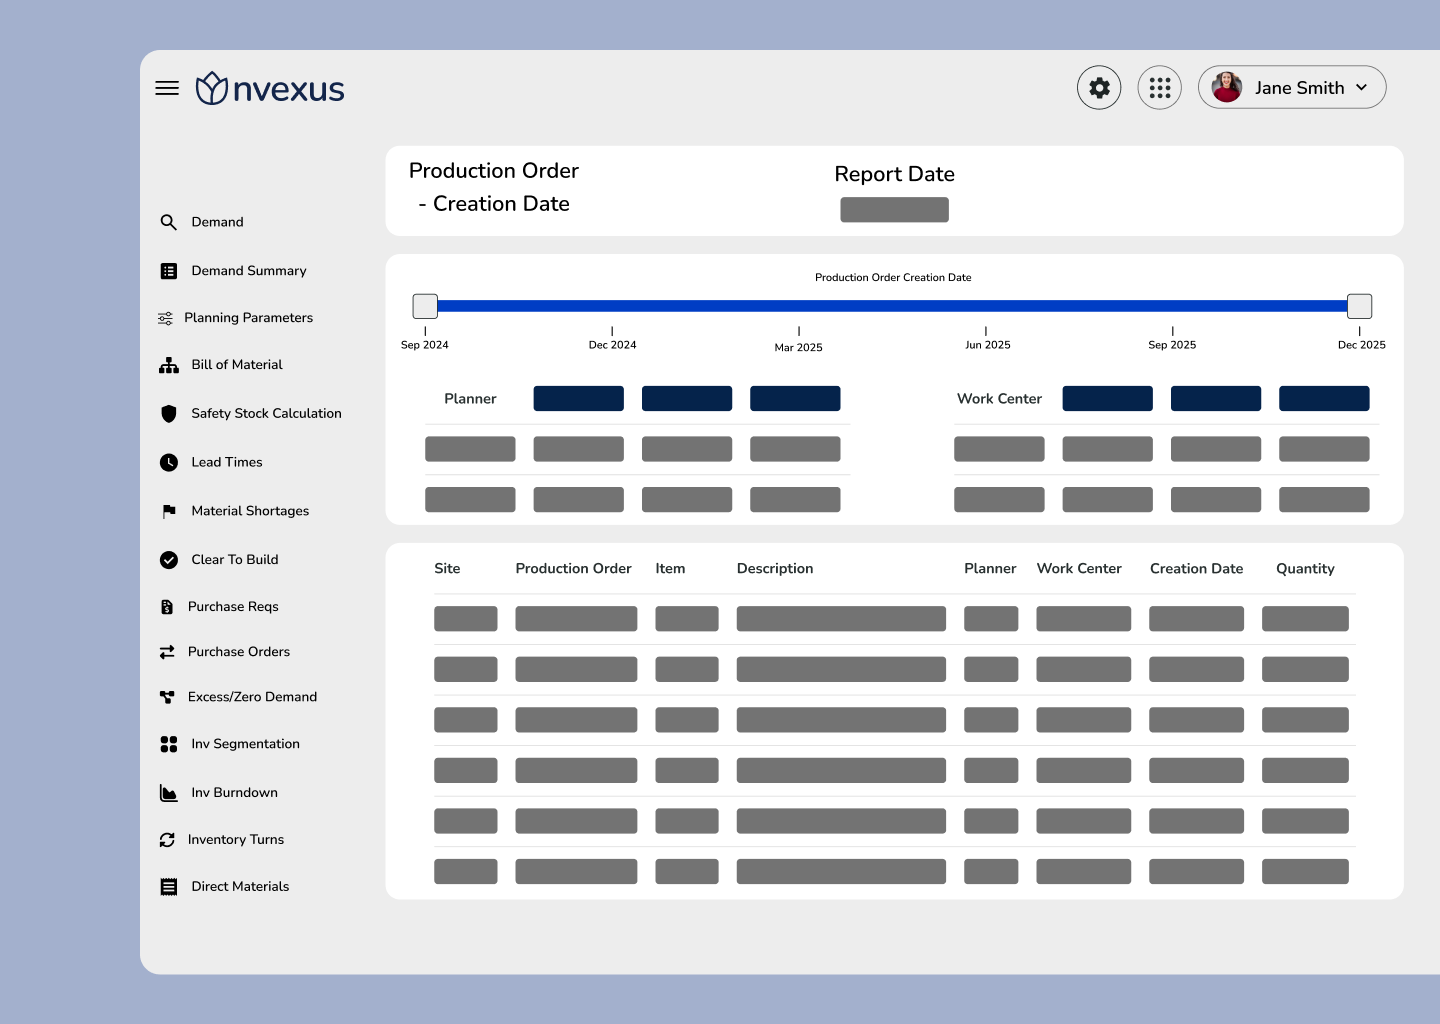Click the Planning Parameters sliders icon
This screenshot has width=1440, height=1024.
pos(165,318)
